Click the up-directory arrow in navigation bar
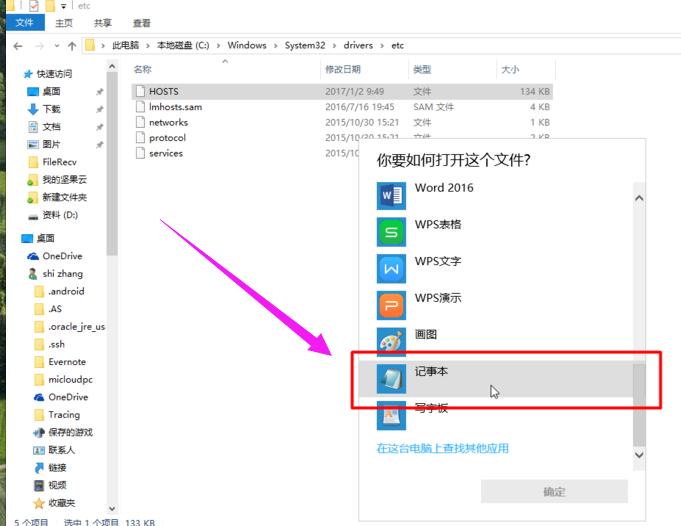The width and height of the screenshot is (681, 526). (x=72, y=46)
